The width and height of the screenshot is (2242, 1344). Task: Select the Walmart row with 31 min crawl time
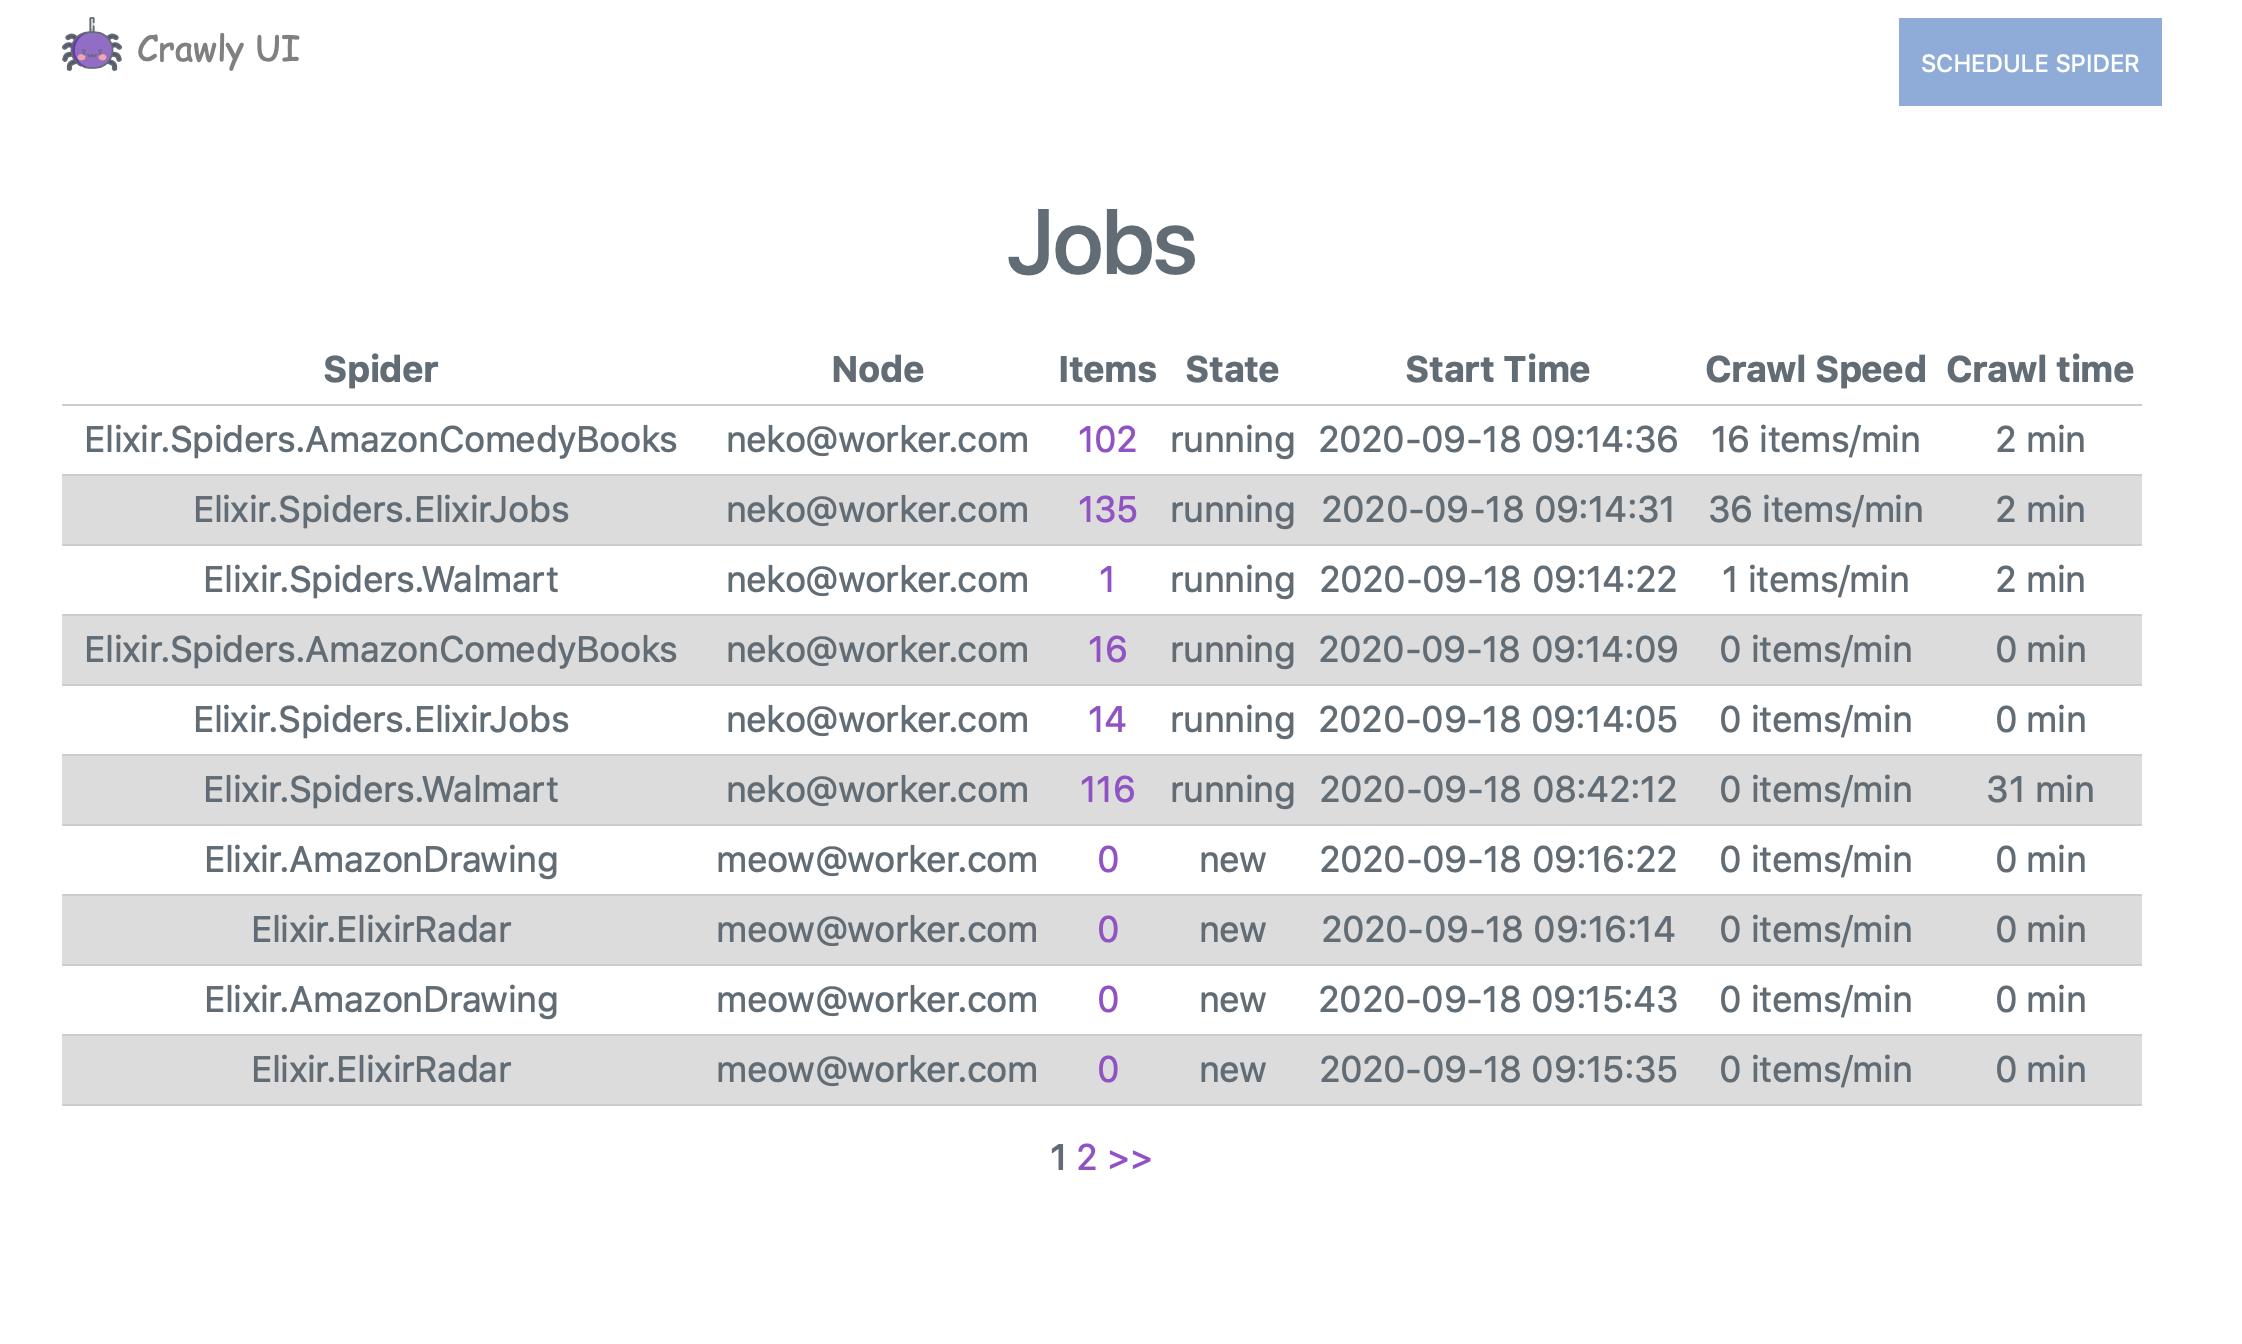(x=380, y=790)
